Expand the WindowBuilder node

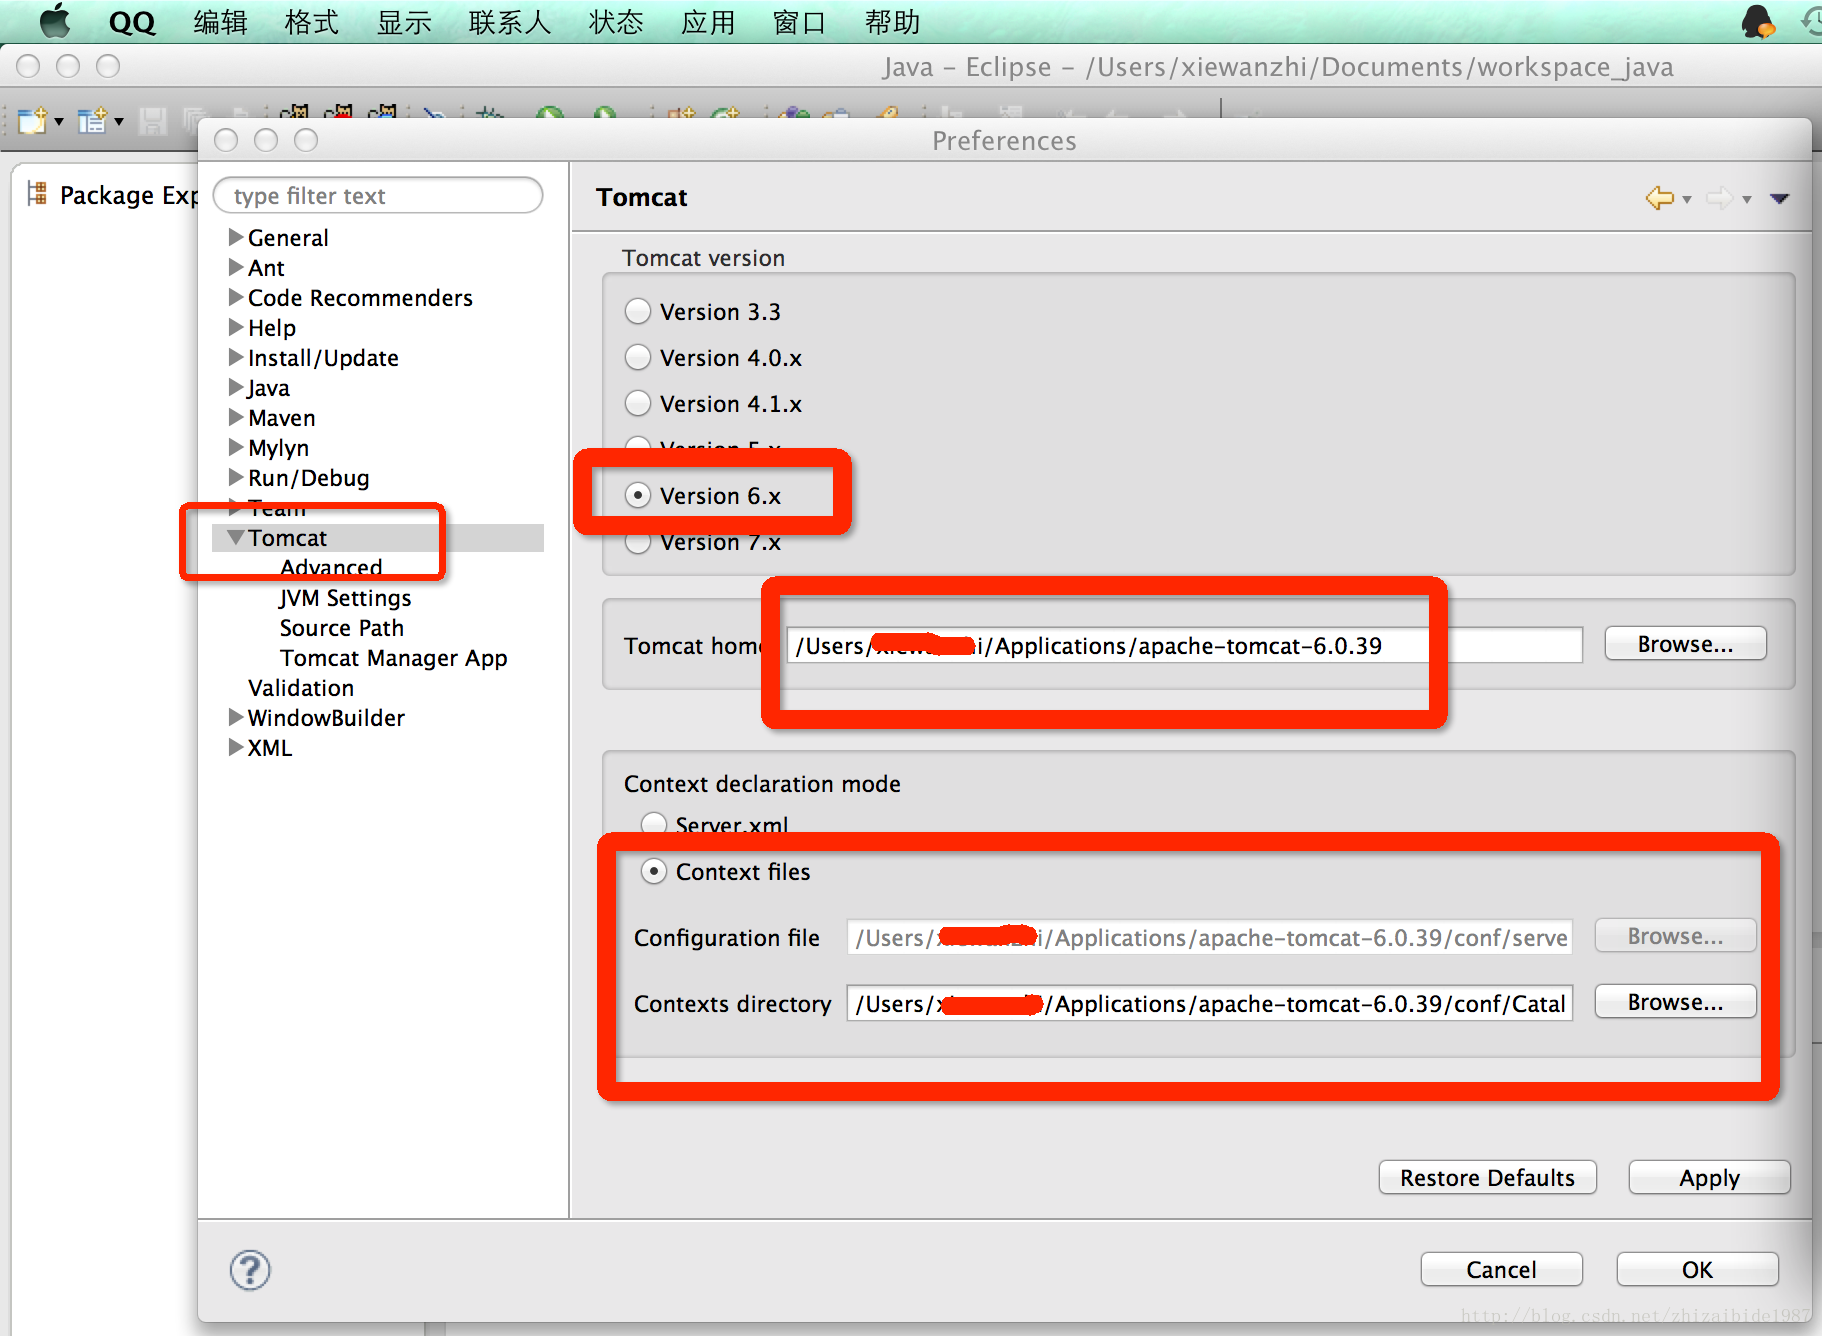tap(236, 717)
